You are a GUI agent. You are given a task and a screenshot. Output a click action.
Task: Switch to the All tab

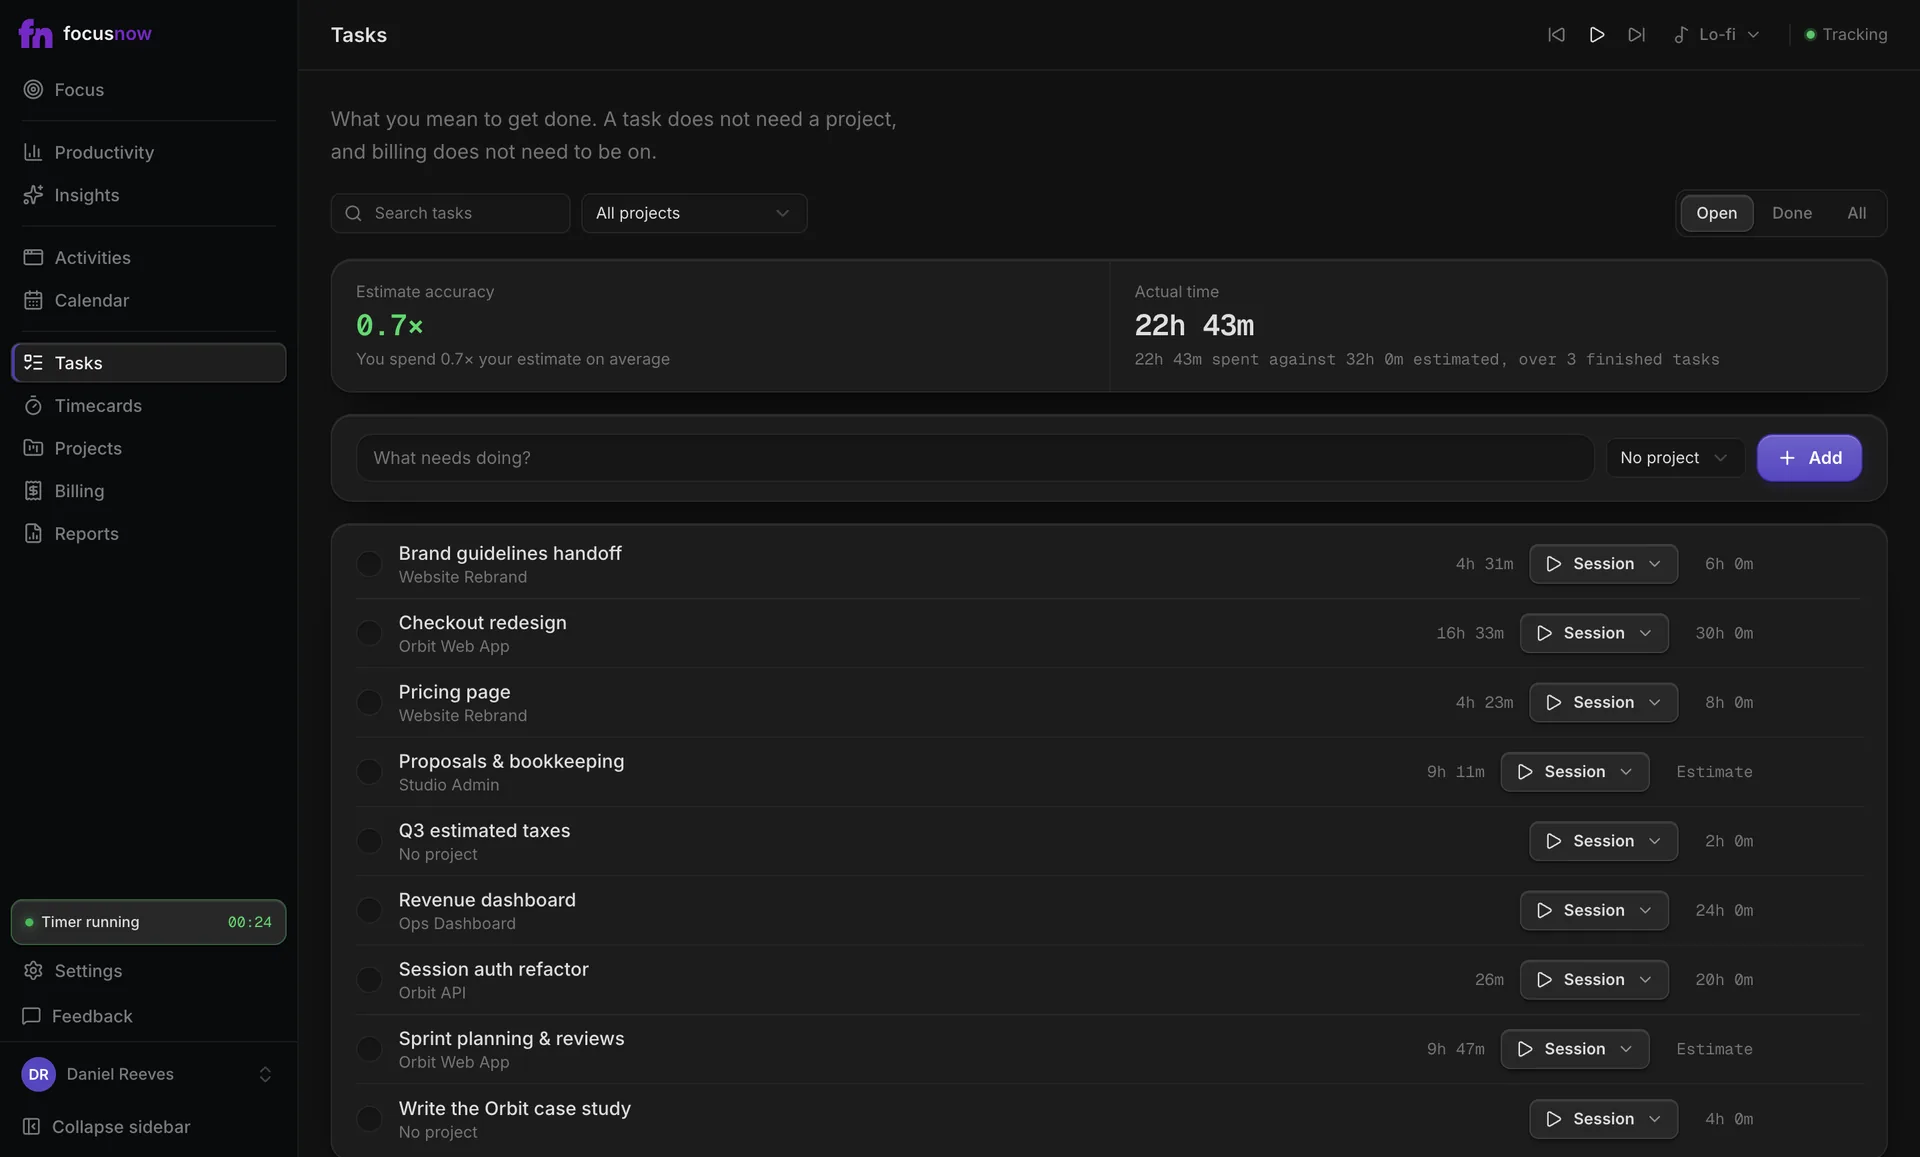point(1856,213)
